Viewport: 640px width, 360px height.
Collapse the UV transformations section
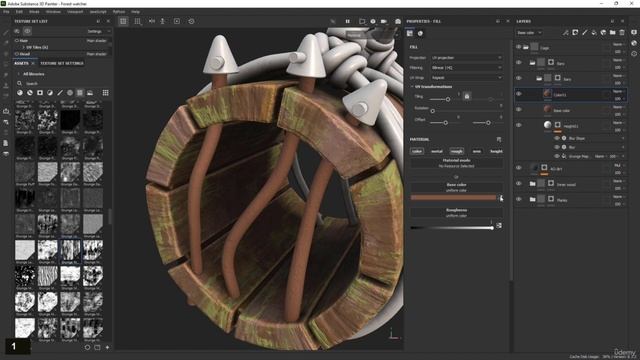point(412,87)
